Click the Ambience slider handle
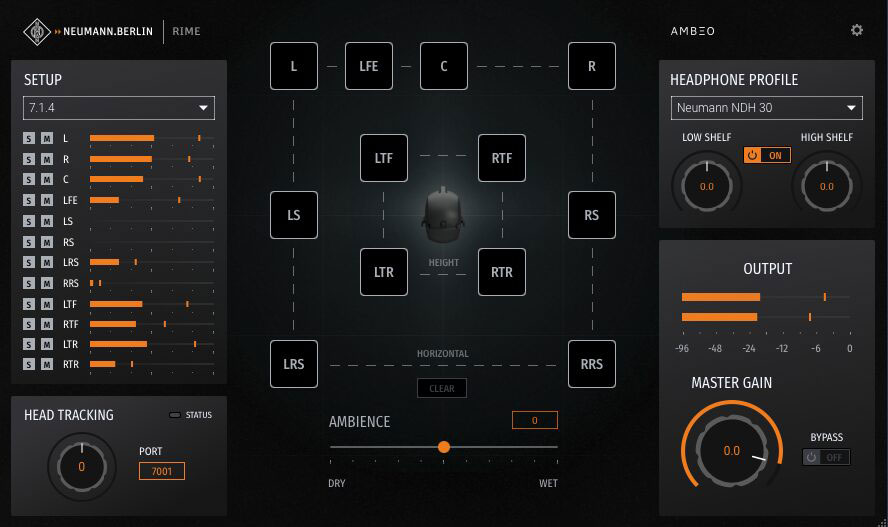 (x=444, y=447)
